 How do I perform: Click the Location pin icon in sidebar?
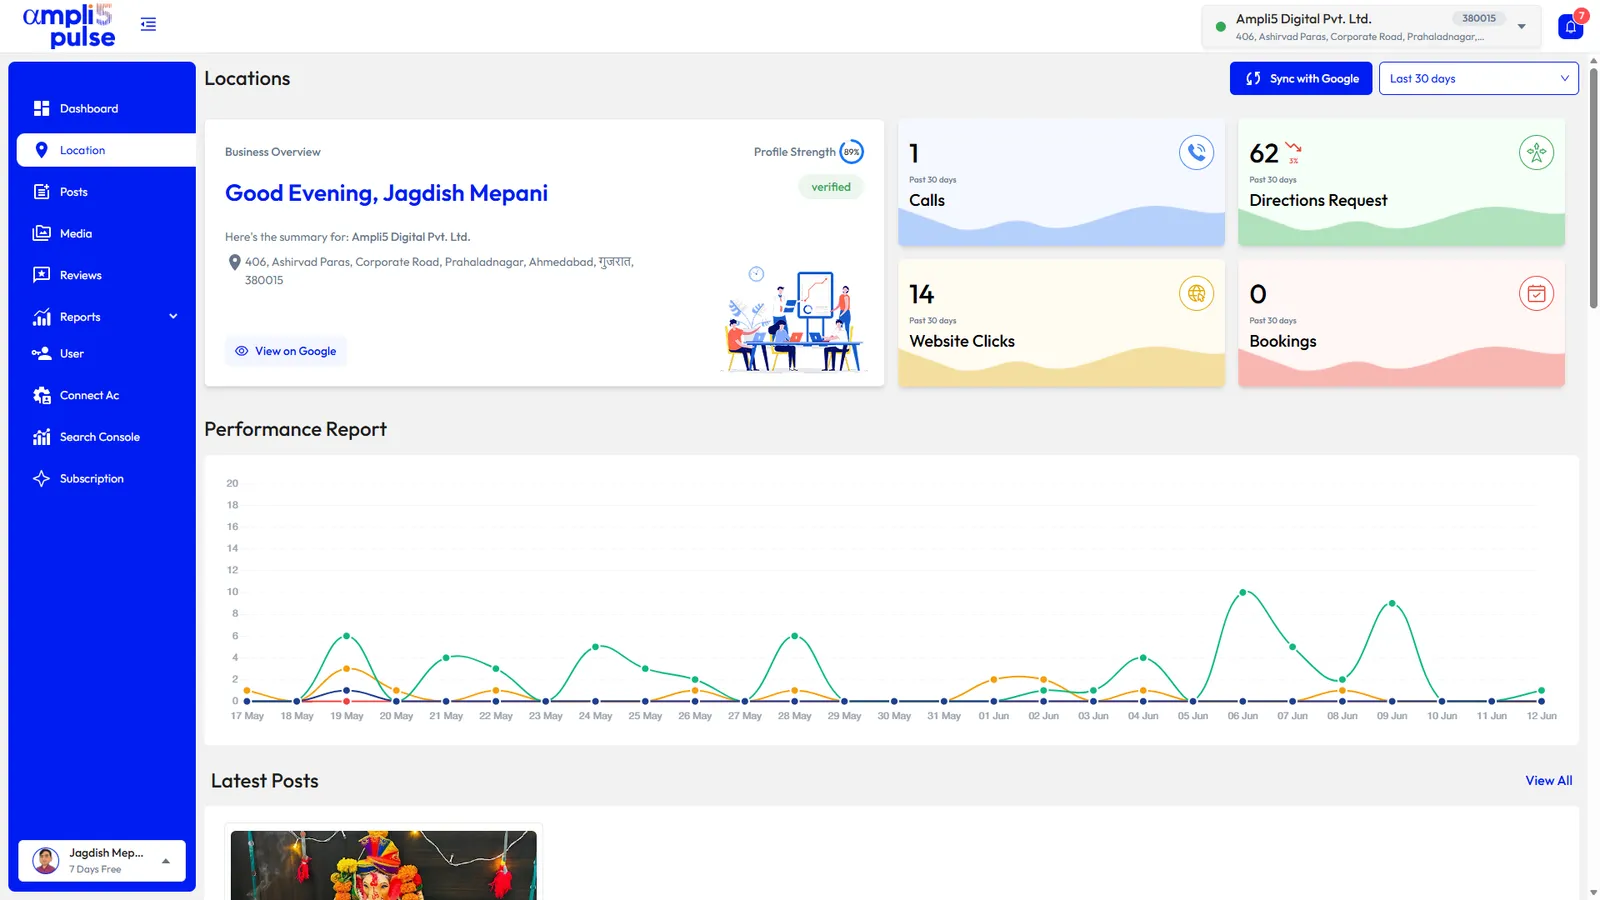[x=41, y=150]
